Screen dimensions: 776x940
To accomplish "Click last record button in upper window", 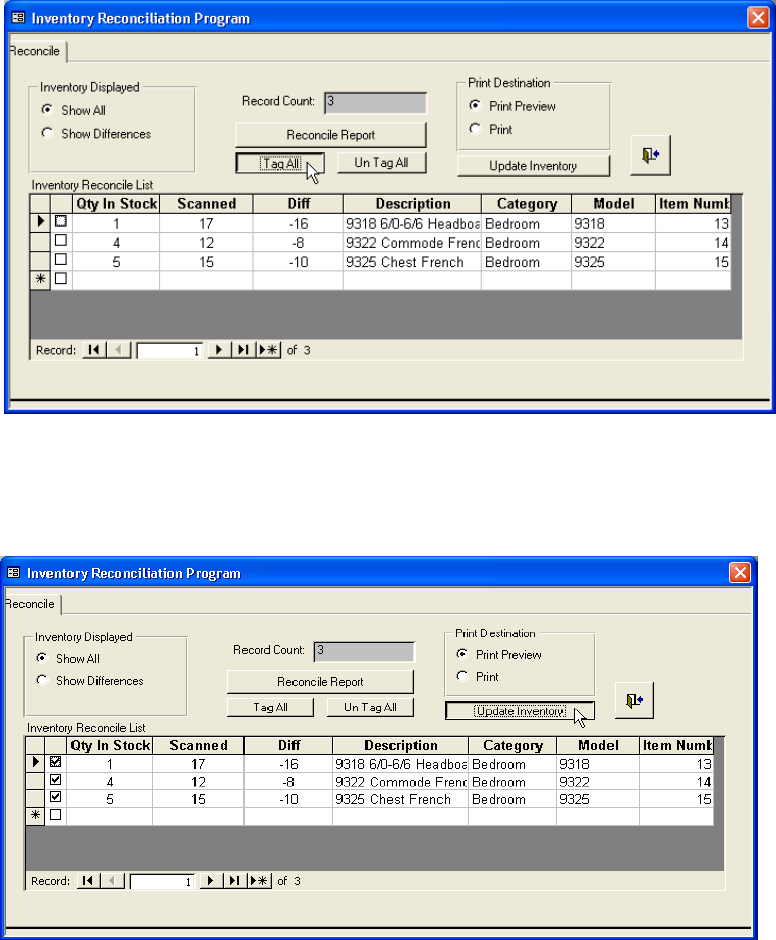I will [x=243, y=350].
